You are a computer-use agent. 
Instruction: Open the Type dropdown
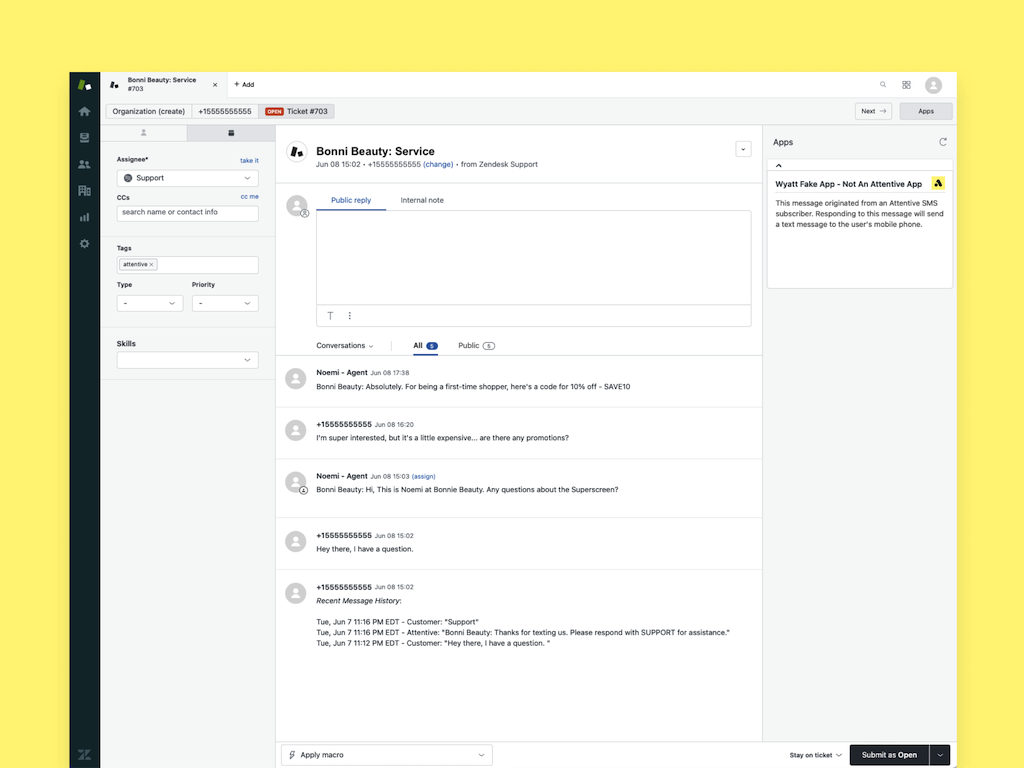point(150,303)
